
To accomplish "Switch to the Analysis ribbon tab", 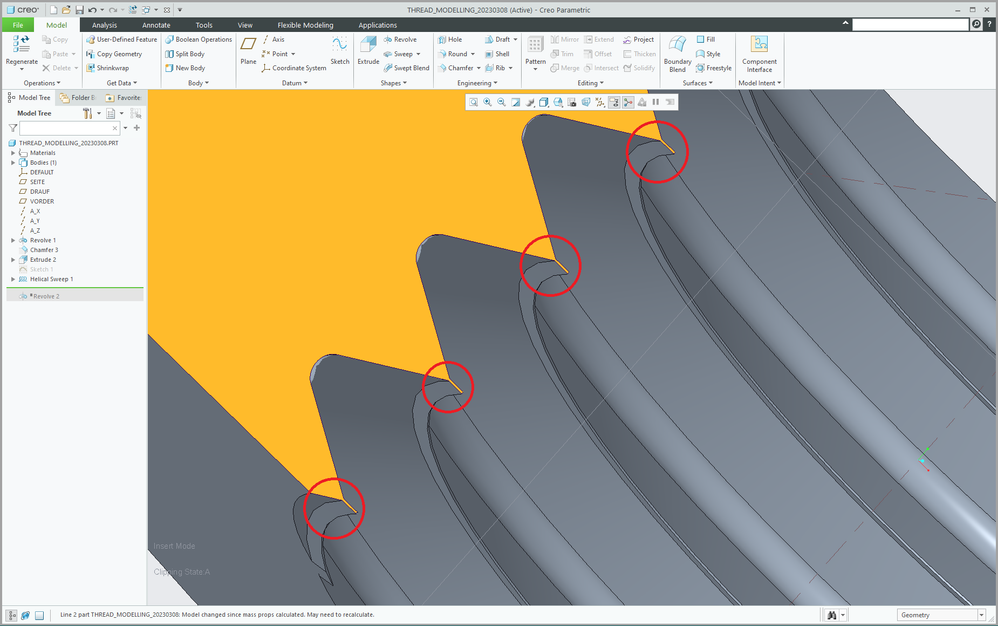I will pyautogui.click(x=104, y=25).
